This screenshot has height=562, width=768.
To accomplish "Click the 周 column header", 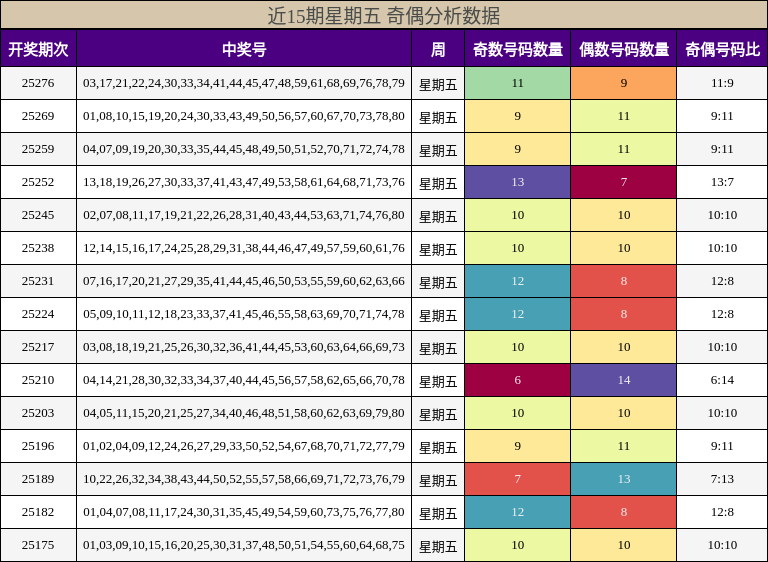I will [x=438, y=49].
